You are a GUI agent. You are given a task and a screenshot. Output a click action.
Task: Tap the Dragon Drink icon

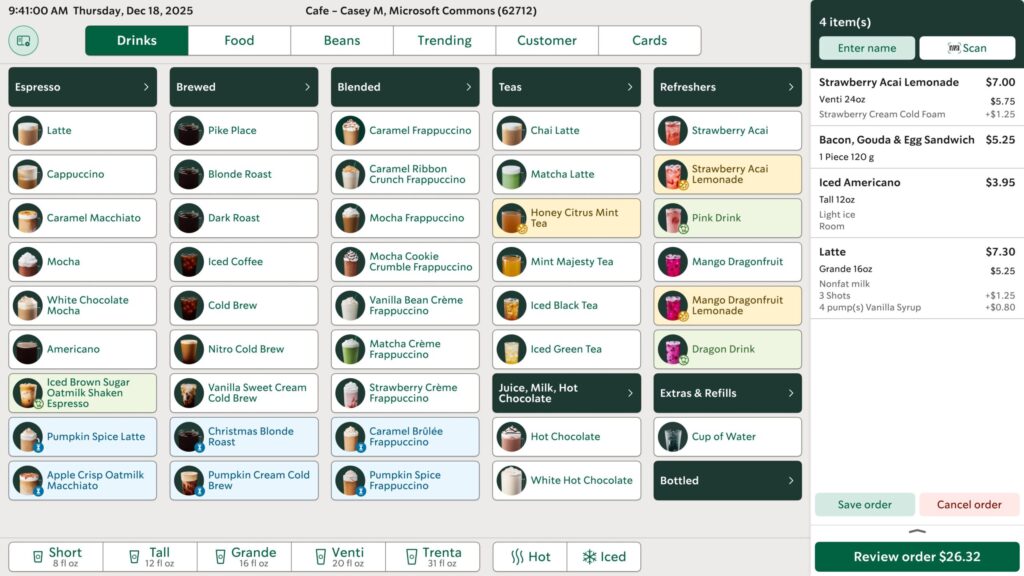click(x=673, y=349)
